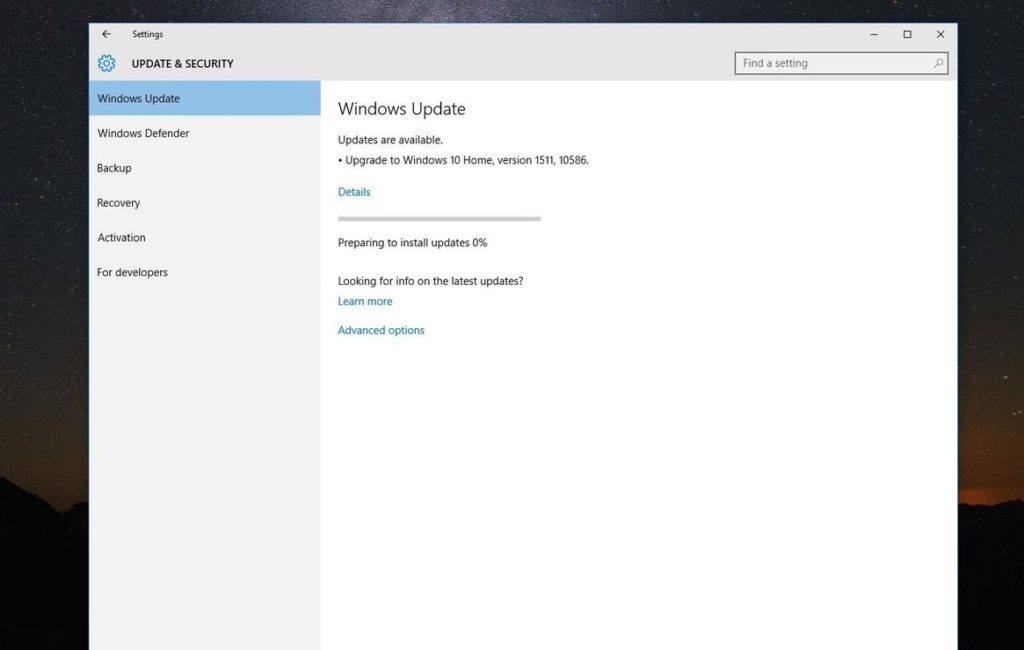Click the magnifier icon in search box
The height and width of the screenshot is (650, 1024).
937,63
